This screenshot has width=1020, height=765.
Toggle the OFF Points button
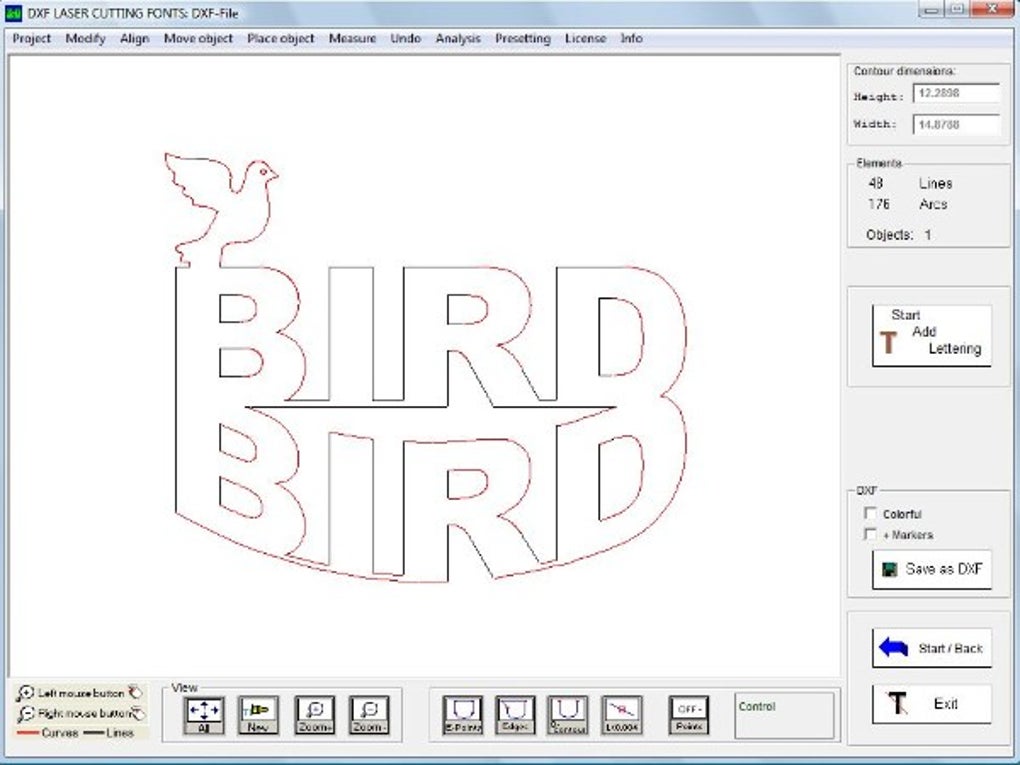[x=689, y=715]
